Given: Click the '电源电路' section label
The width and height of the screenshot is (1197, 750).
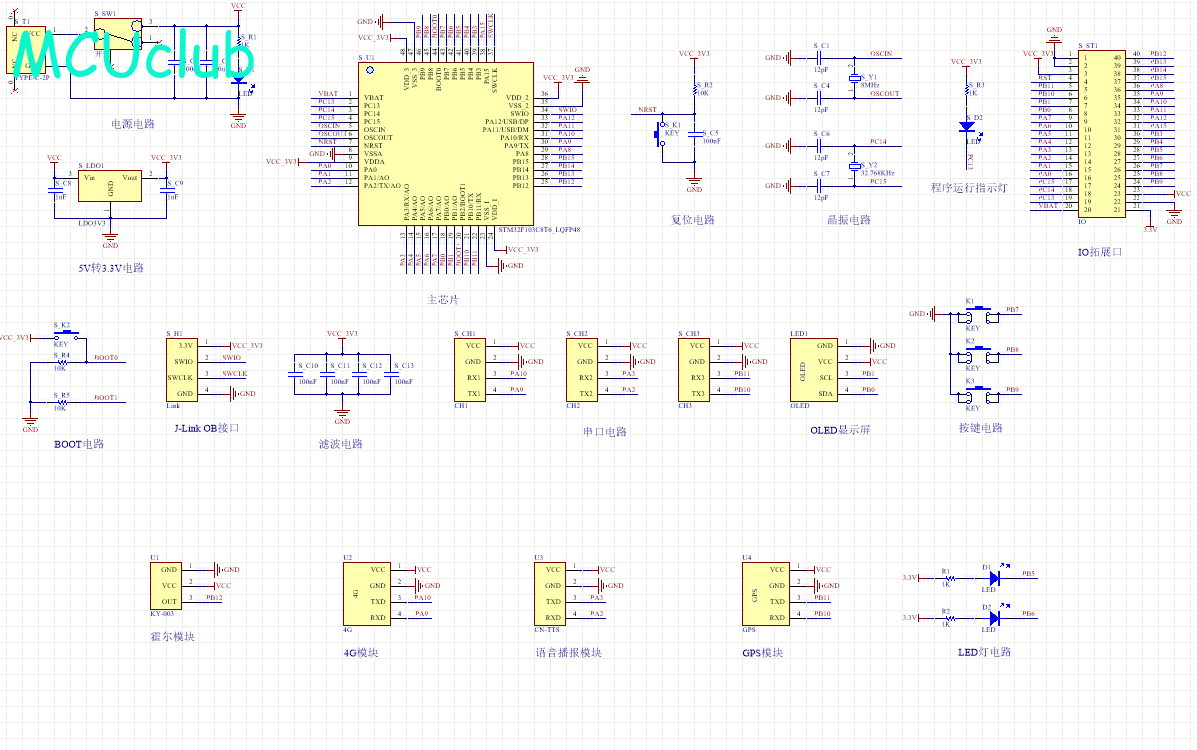Looking at the screenshot, I should coord(133,124).
